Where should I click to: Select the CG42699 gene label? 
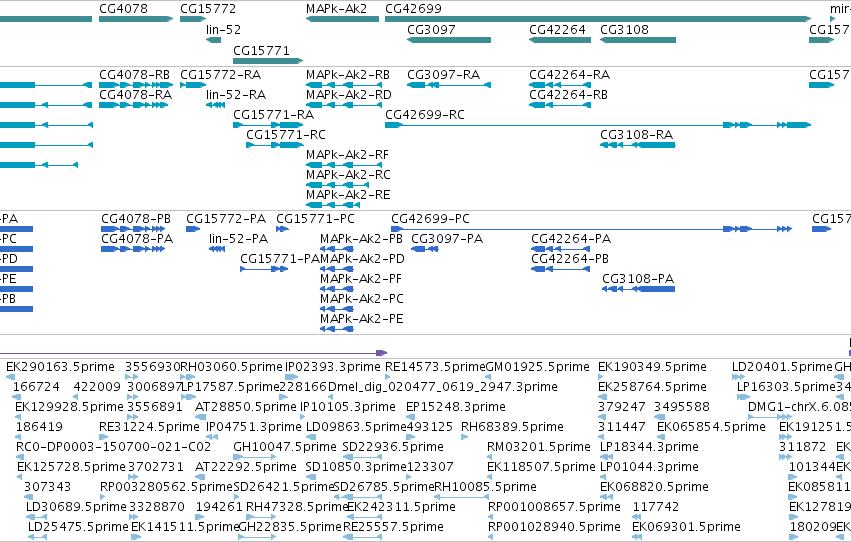(x=413, y=9)
